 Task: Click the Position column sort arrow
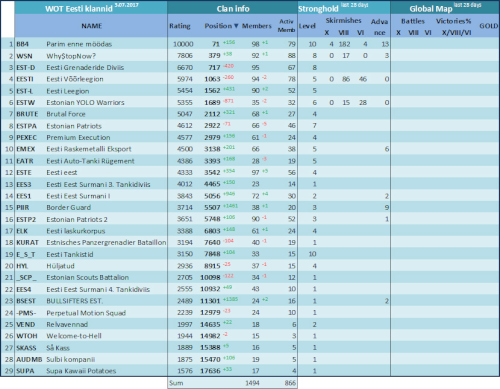(x=236, y=26)
